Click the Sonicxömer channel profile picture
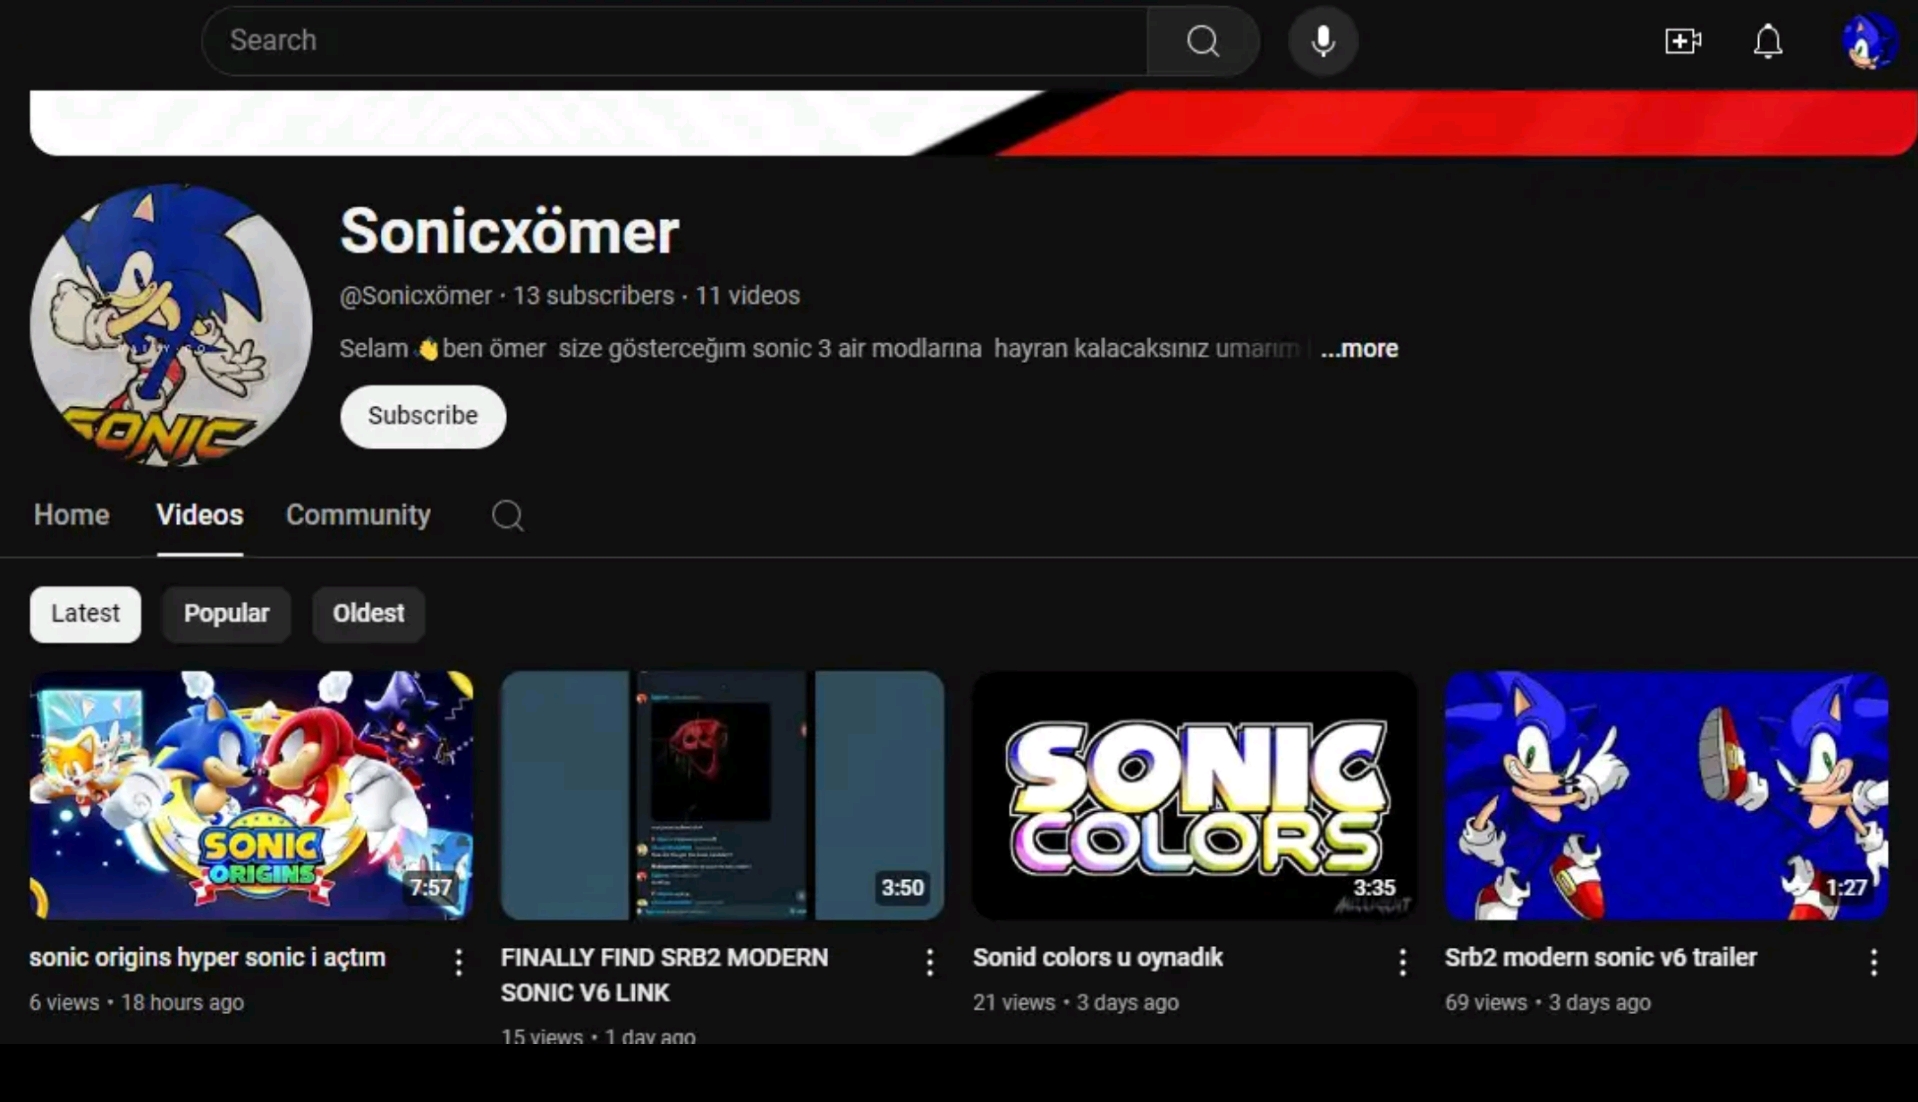This screenshot has height=1102, width=1918. pyautogui.click(x=171, y=325)
